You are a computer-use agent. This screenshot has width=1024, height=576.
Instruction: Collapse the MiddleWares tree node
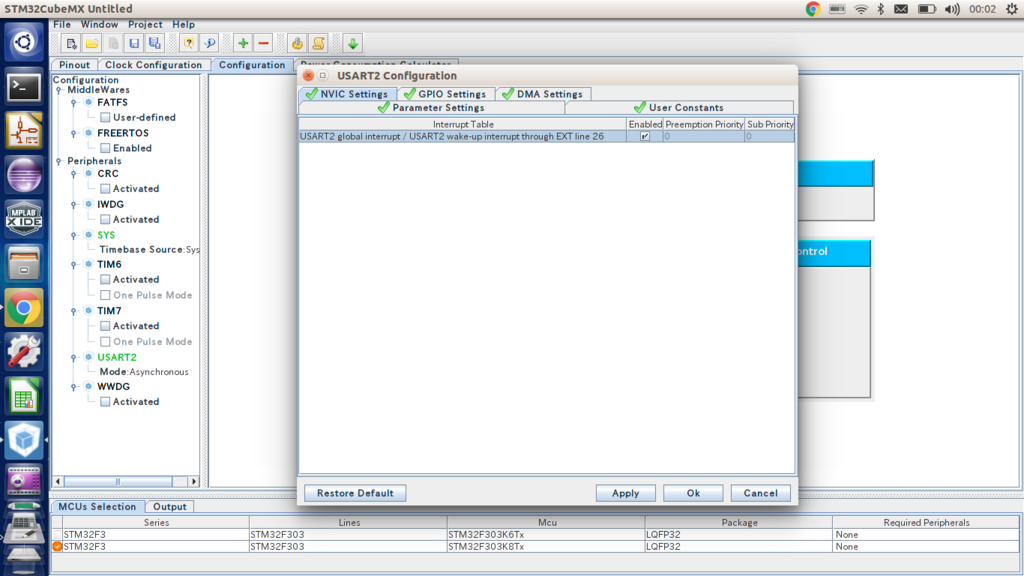point(59,90)
